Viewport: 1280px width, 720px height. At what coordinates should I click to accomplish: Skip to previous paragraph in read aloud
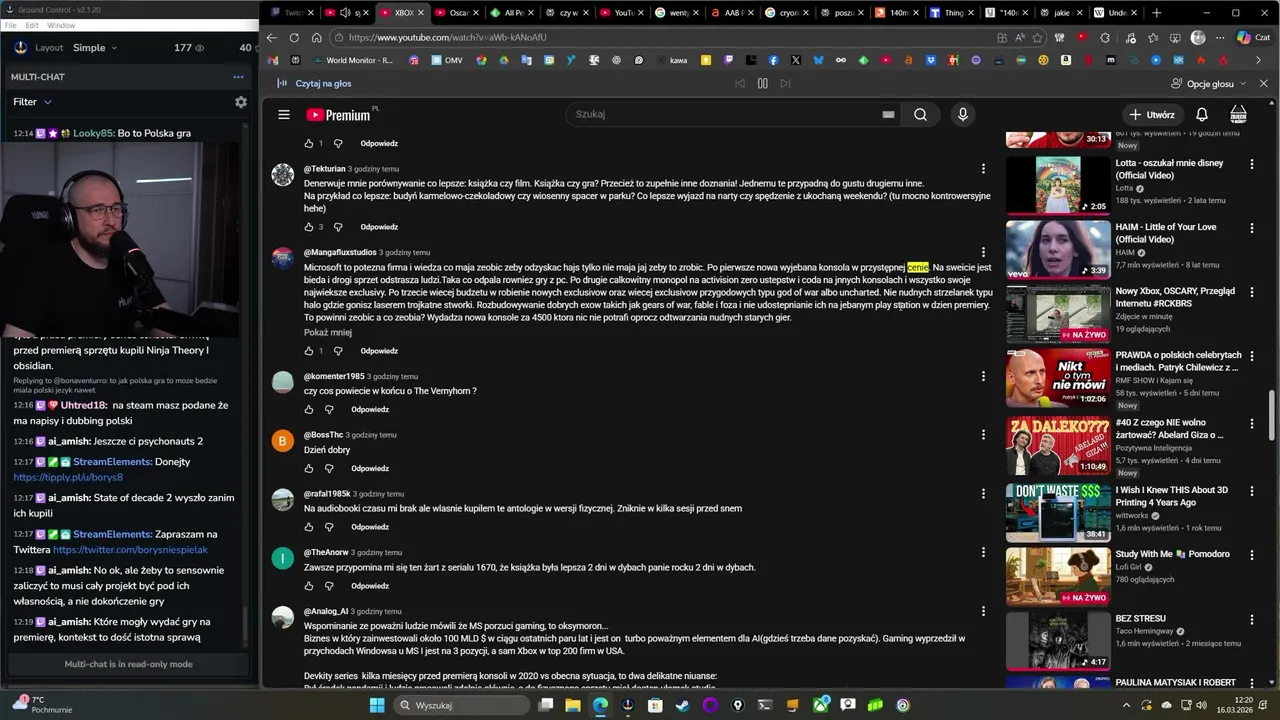point(740,84)
